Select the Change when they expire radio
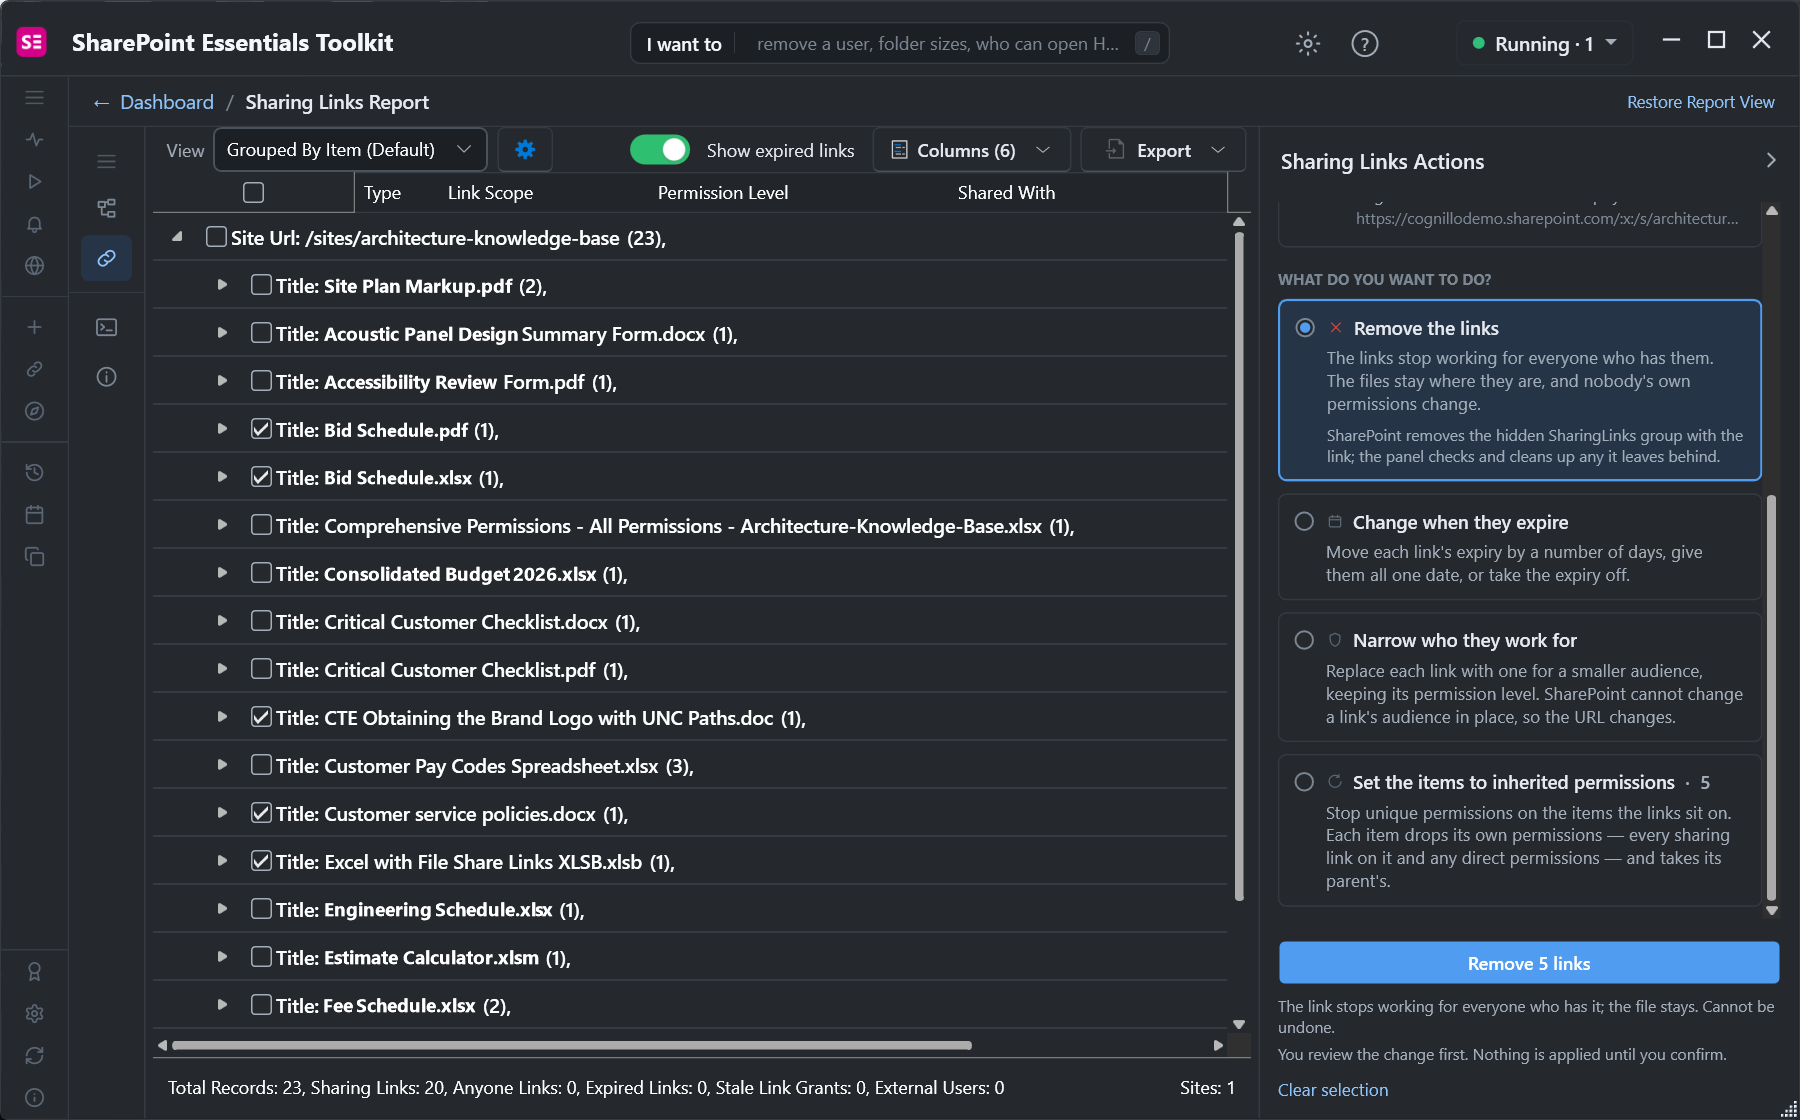This screenshot has height=1120, width=1800. 1304,521
